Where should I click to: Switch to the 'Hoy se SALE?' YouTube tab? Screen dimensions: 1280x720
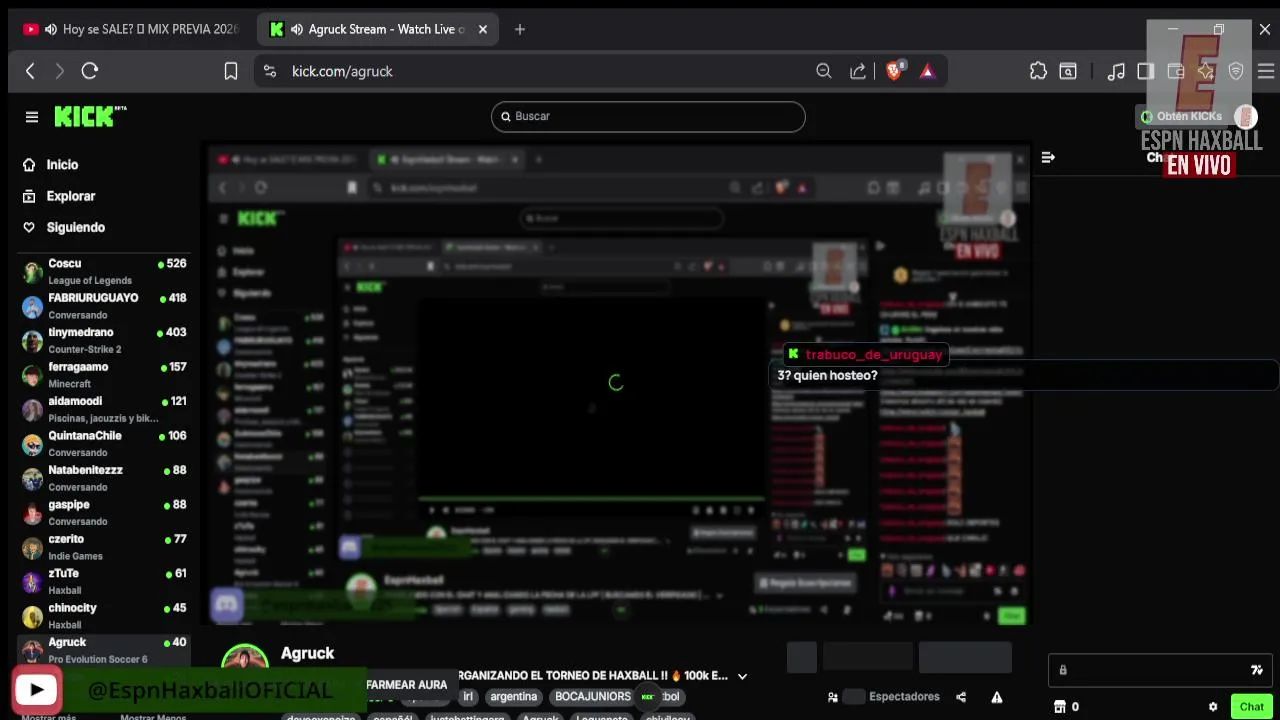coord(131,29)
